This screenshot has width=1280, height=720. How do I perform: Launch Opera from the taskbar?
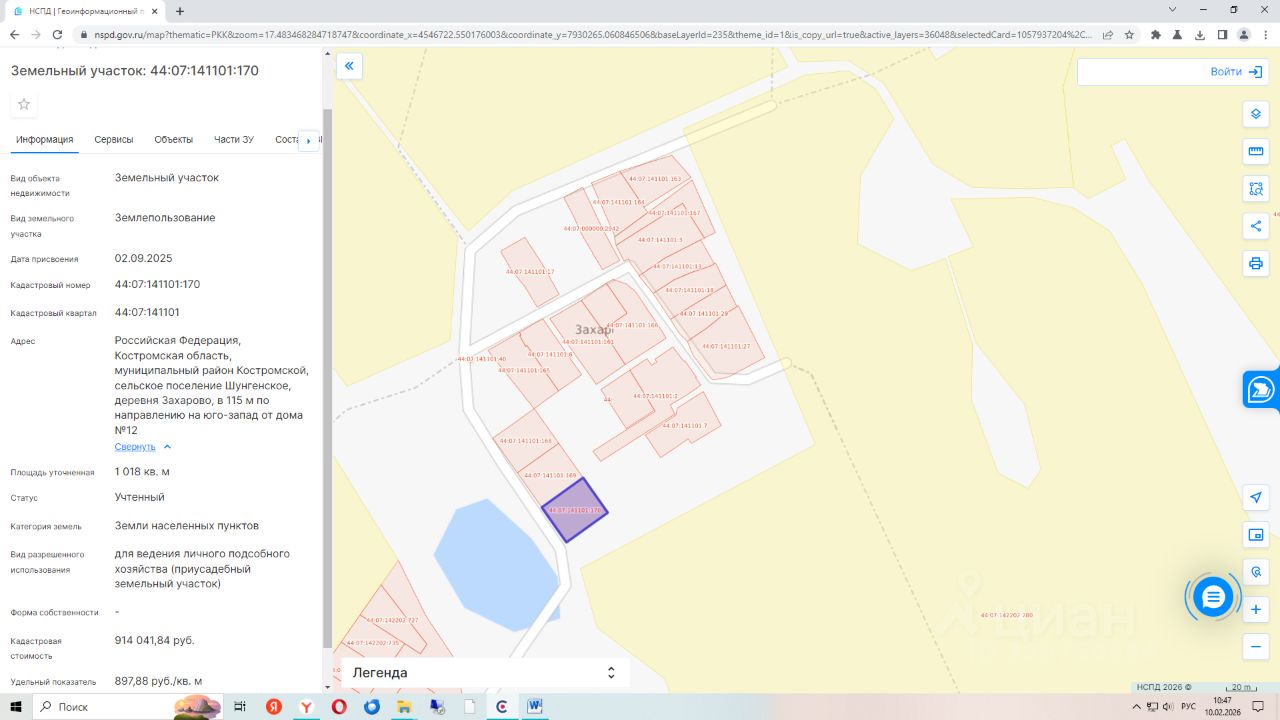click(339, 707)
